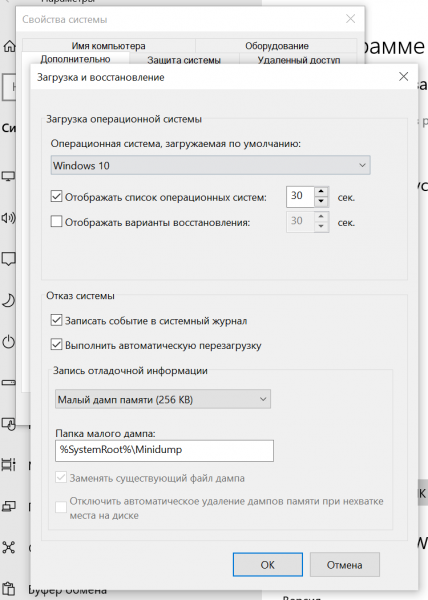Open Notifications speech bubble icon in sidebar
Viewport: 428px width, 600px height.
tap(8, 259)
